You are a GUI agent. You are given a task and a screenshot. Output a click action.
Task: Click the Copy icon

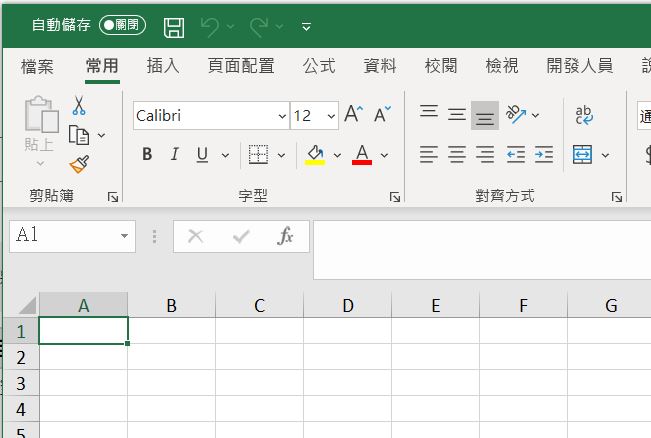pos(79,135)
